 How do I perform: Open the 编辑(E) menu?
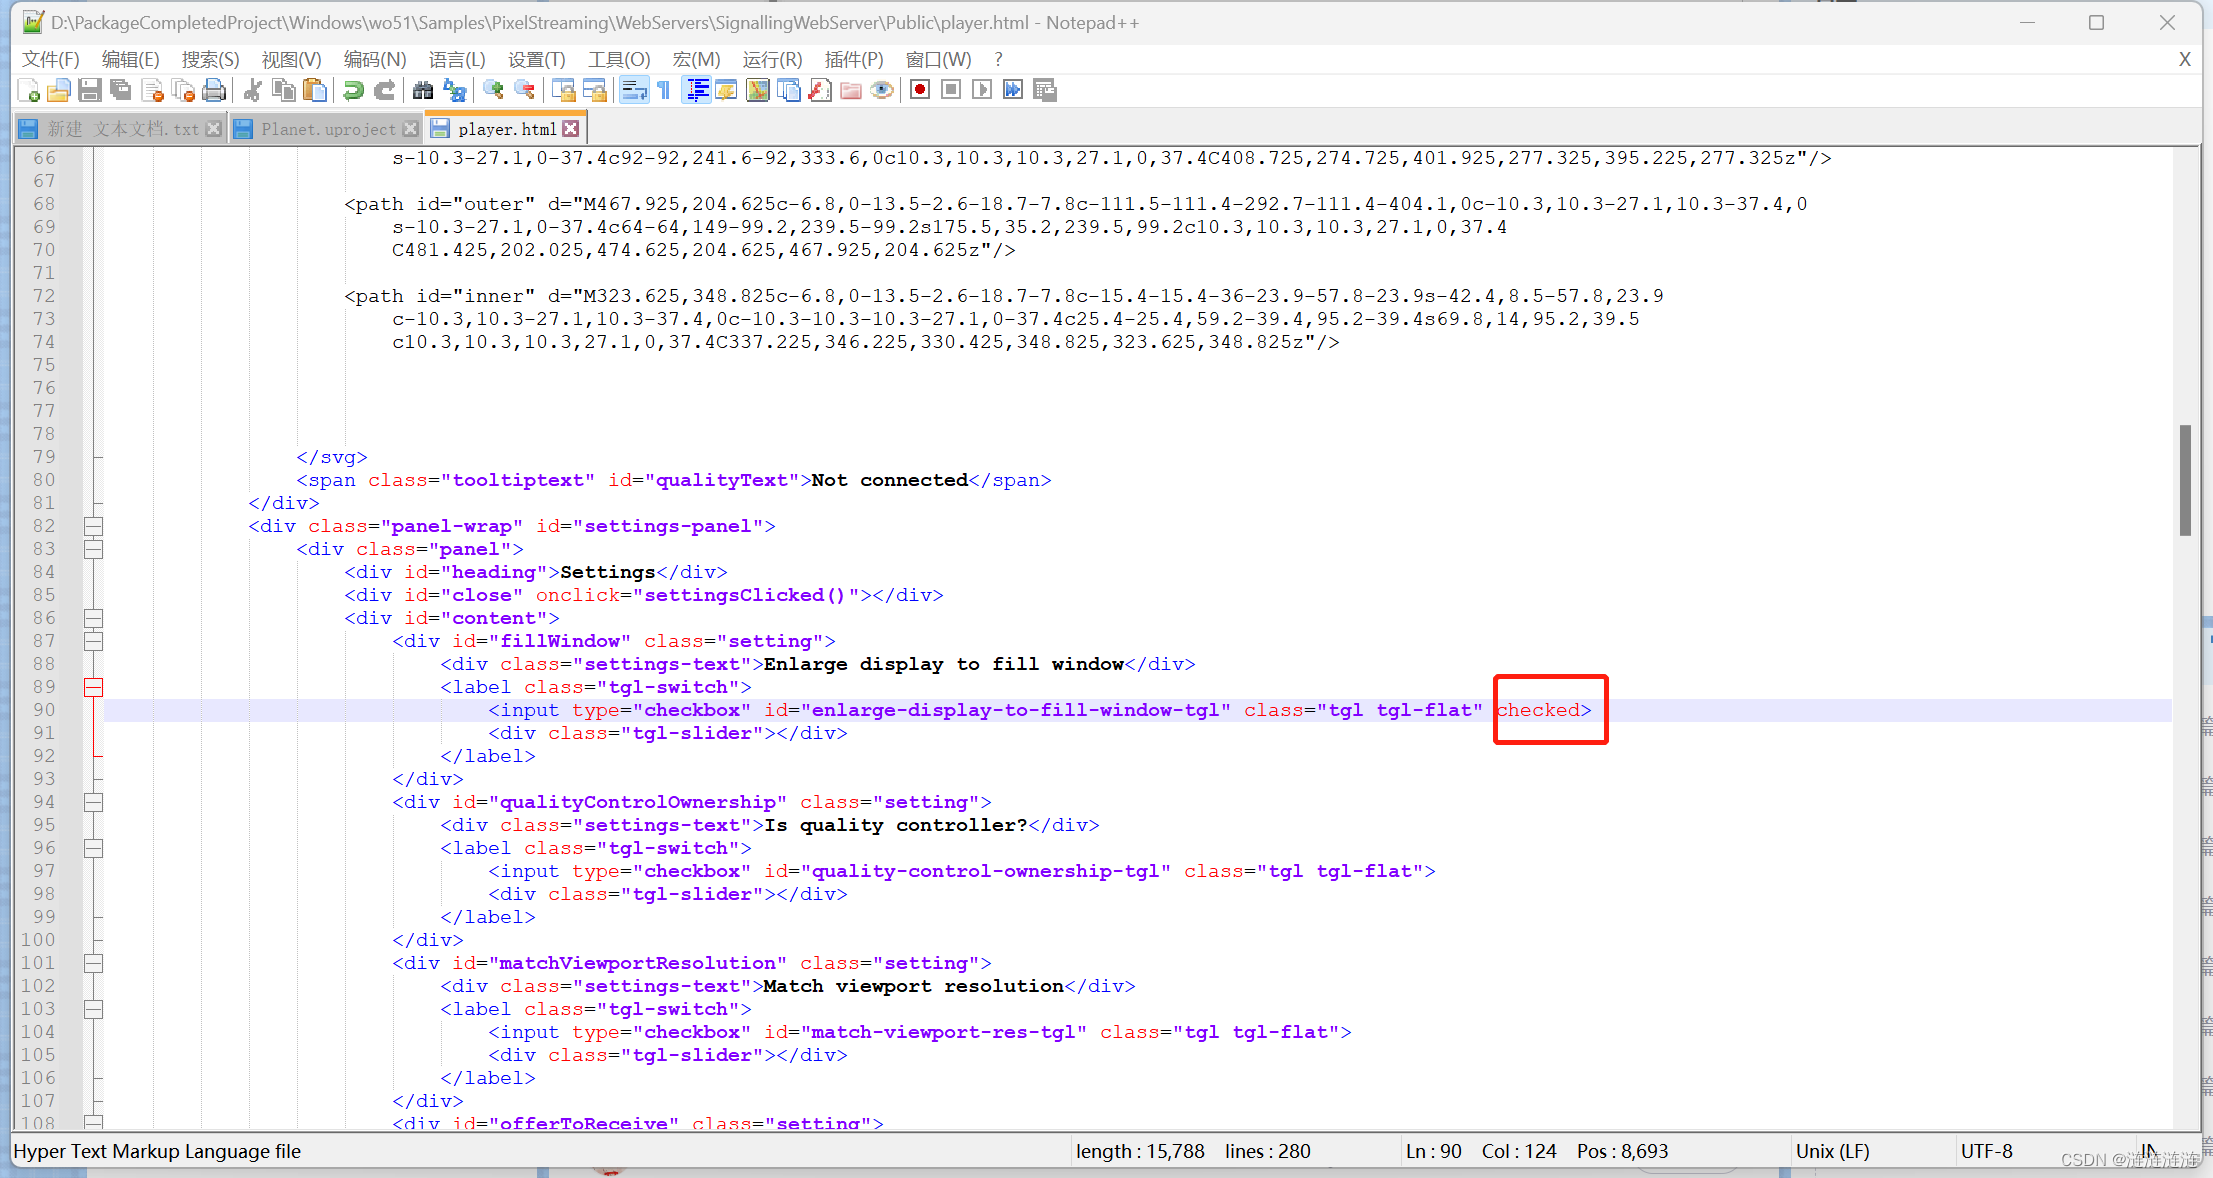tap(131, 60)
